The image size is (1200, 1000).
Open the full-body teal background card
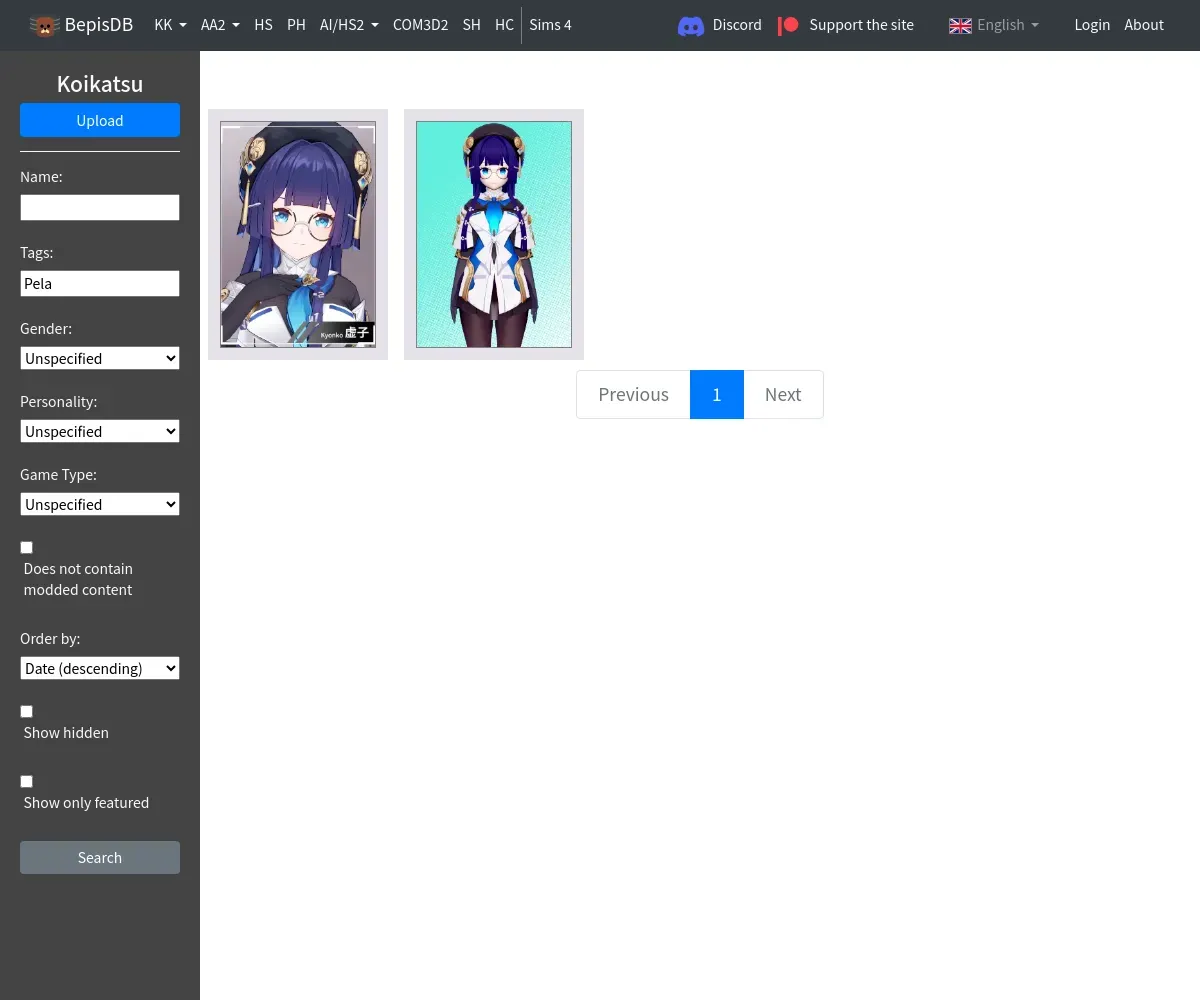(494, 234)
